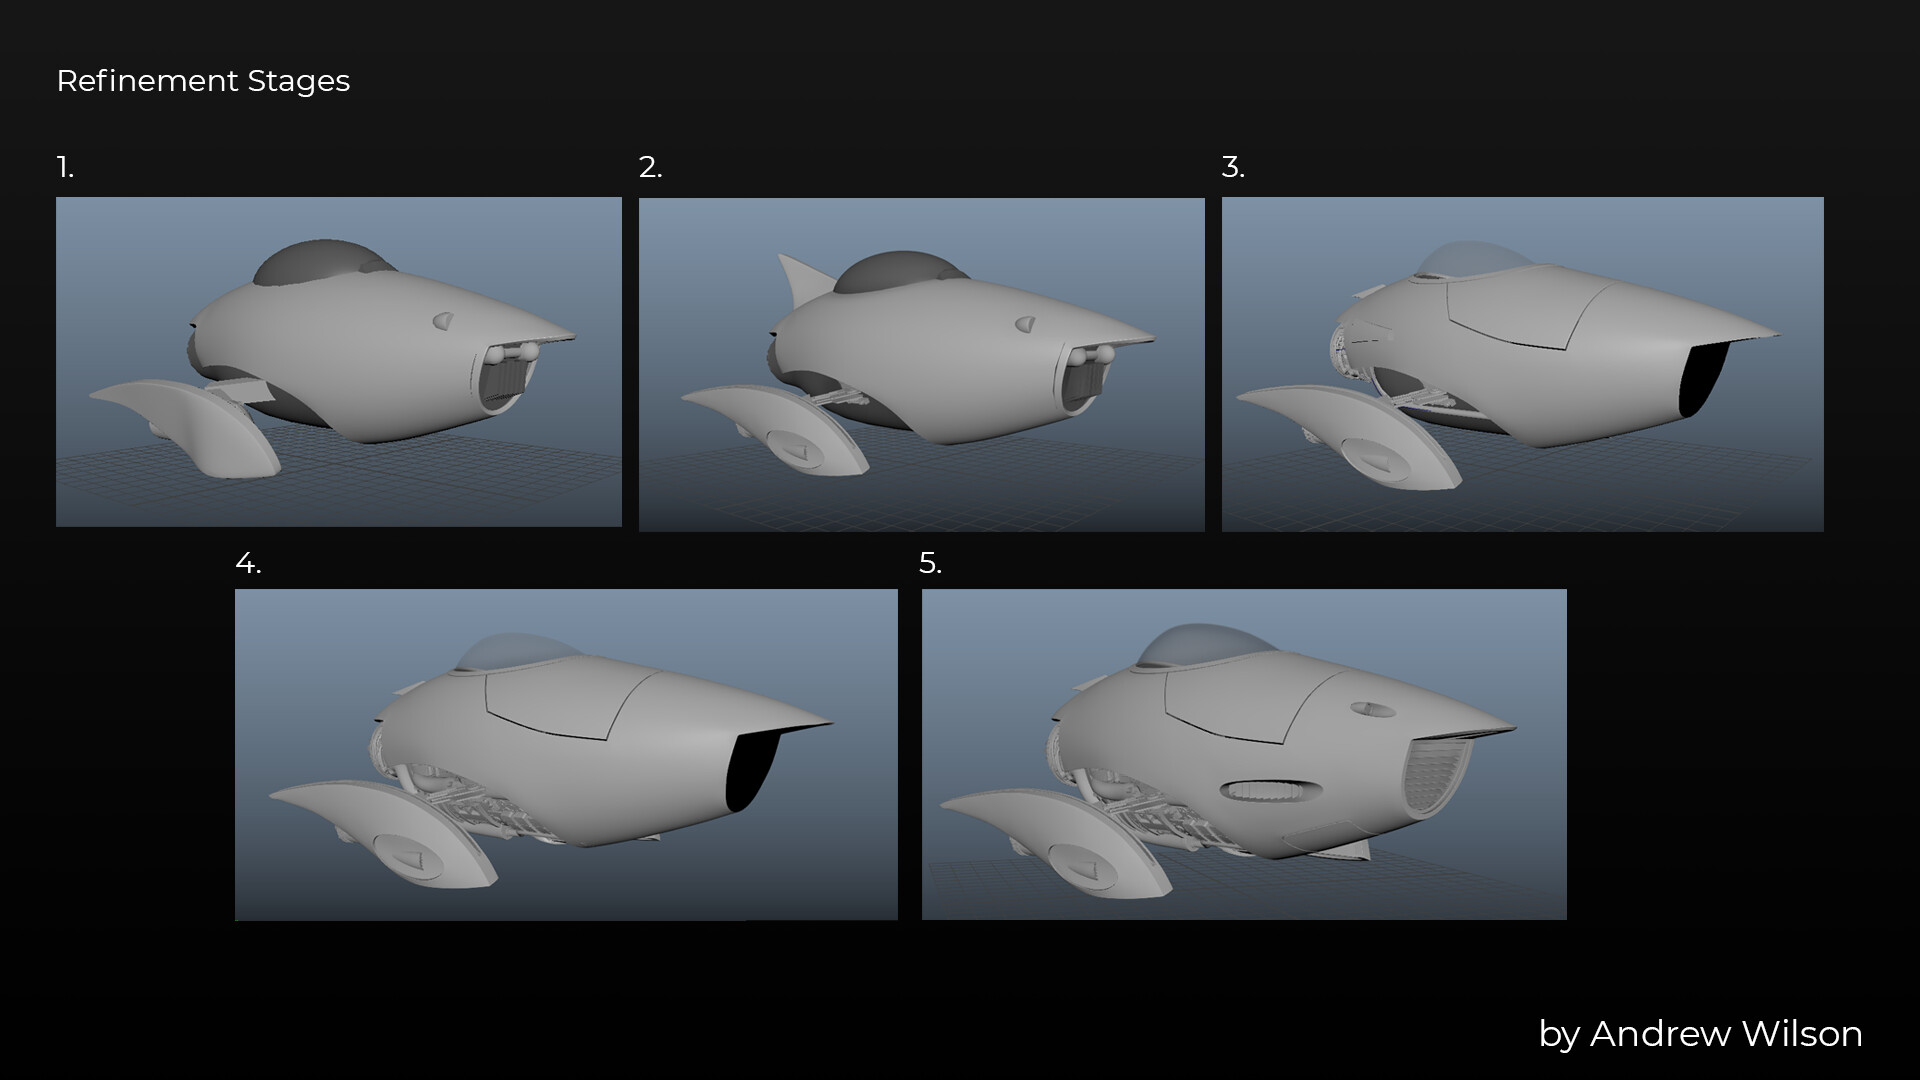
Task: Click the "Refinement Stages" title text
Action: pos(203,81)
